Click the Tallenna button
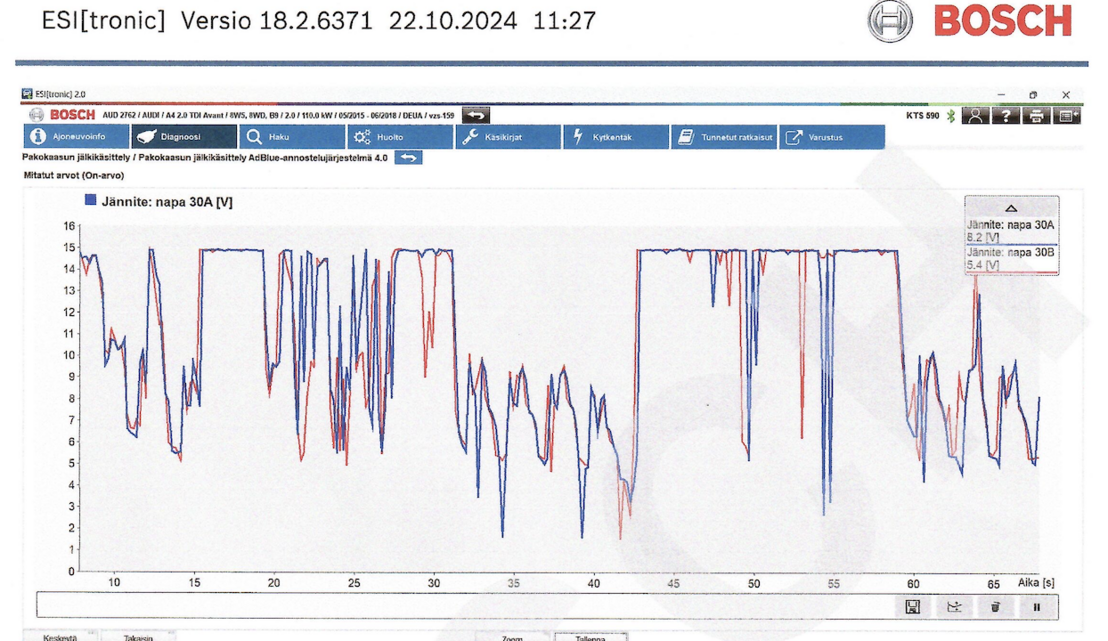Image resolution: width=1108 pixels, height=641 pixels. pos(590,637)
